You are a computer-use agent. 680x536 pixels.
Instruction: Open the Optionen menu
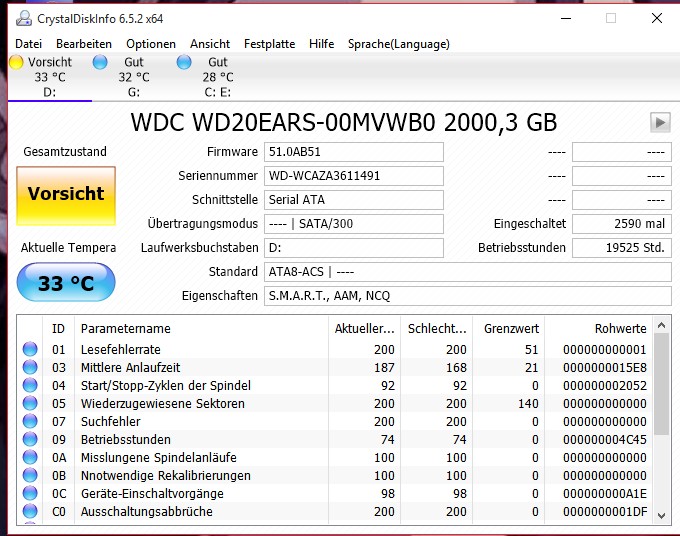click(x=151, y=44)
